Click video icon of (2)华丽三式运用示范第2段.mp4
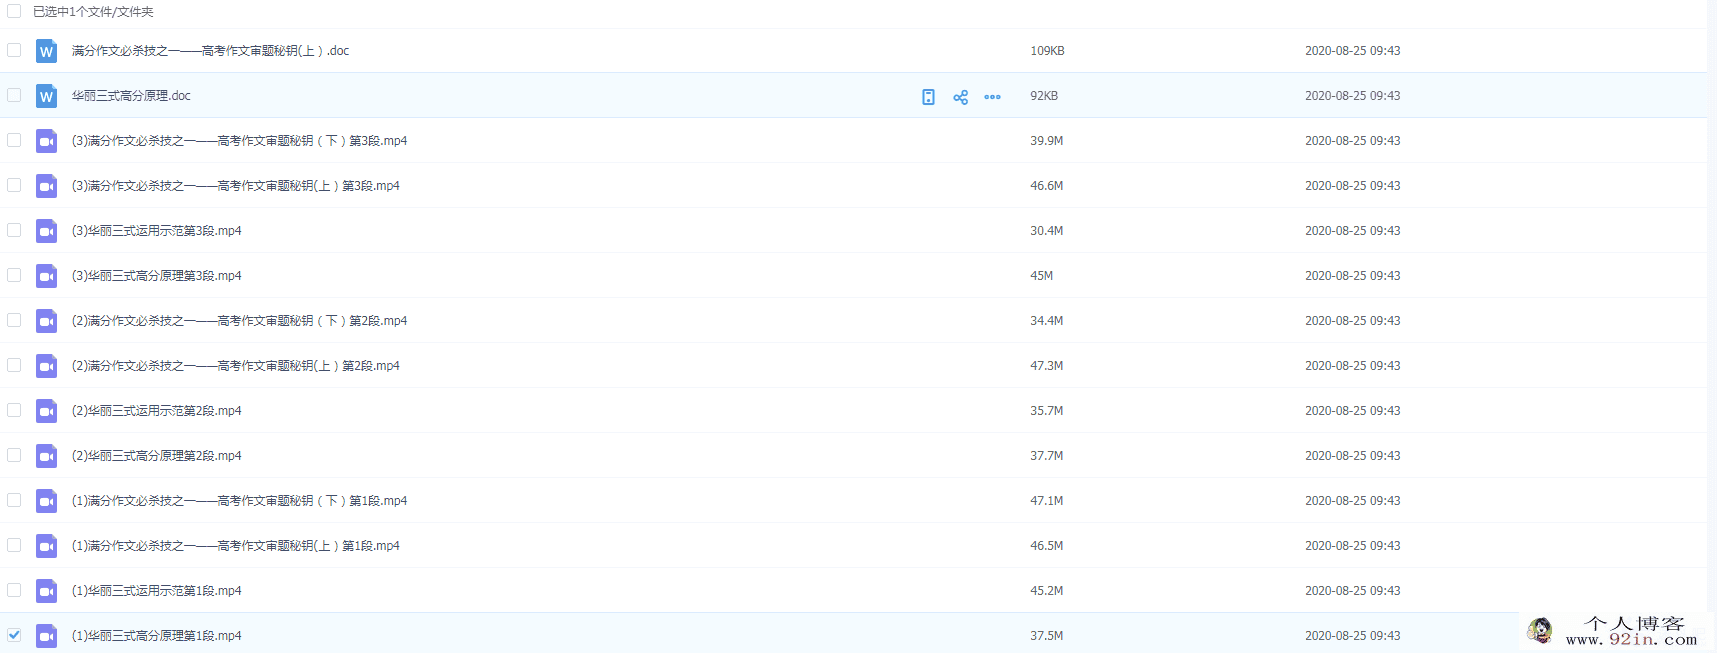Image resolution: width=1717 pixels, height=653 pixels. 46,411
